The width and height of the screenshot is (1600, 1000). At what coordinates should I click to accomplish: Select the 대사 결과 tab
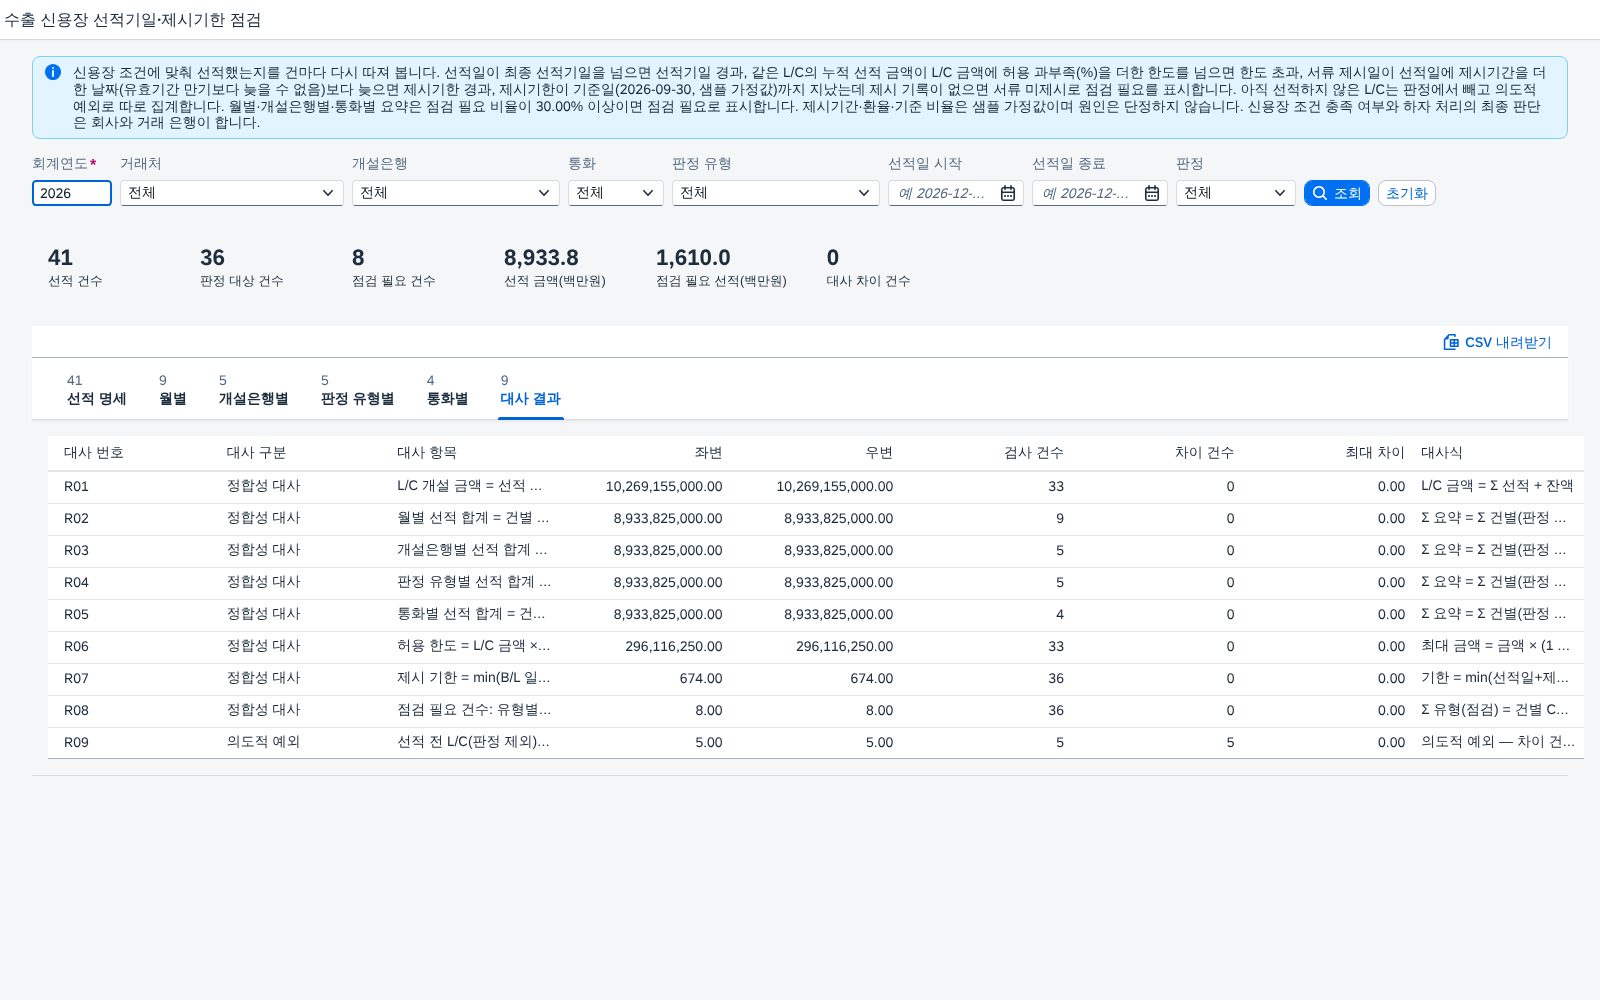click(x=531, y=390)
